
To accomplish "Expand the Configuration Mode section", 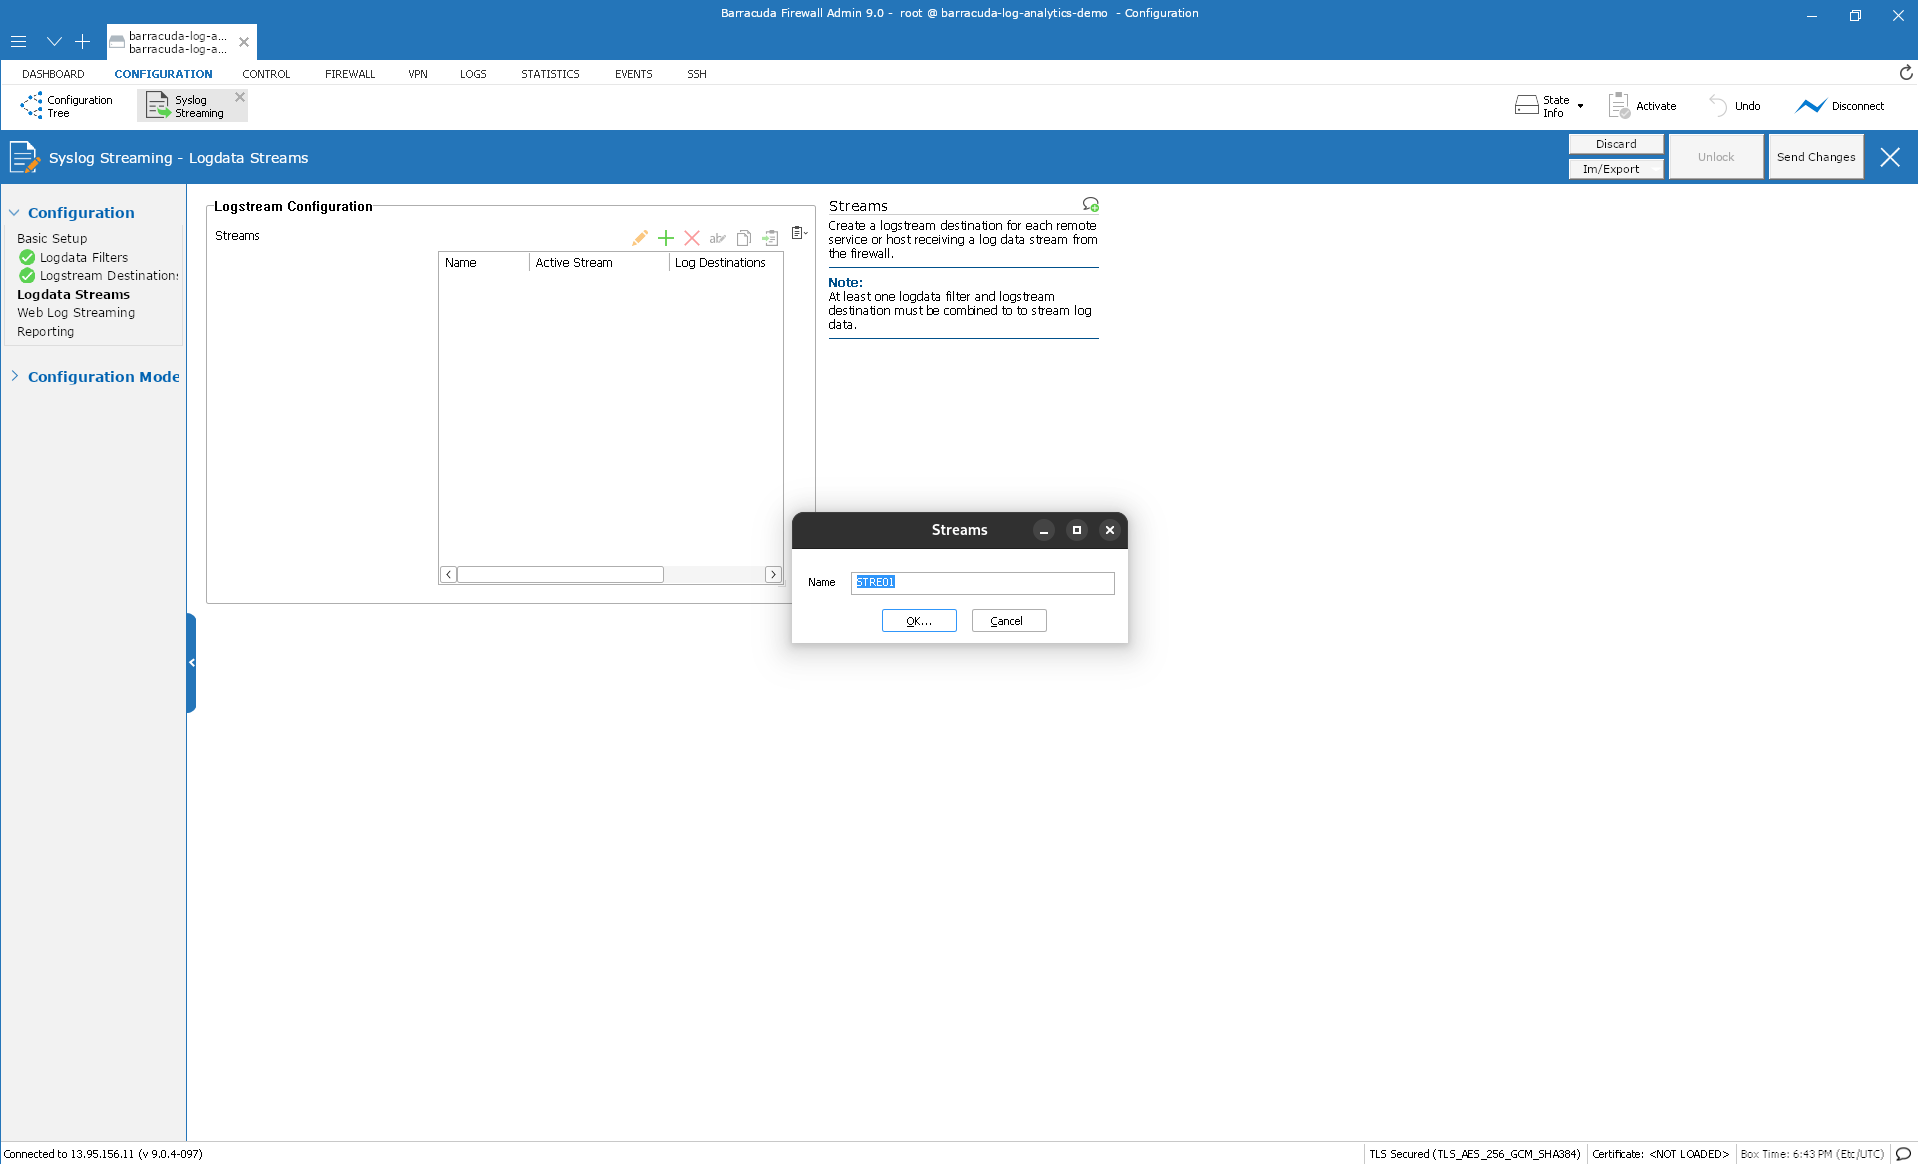I will [x=14, y=376].
